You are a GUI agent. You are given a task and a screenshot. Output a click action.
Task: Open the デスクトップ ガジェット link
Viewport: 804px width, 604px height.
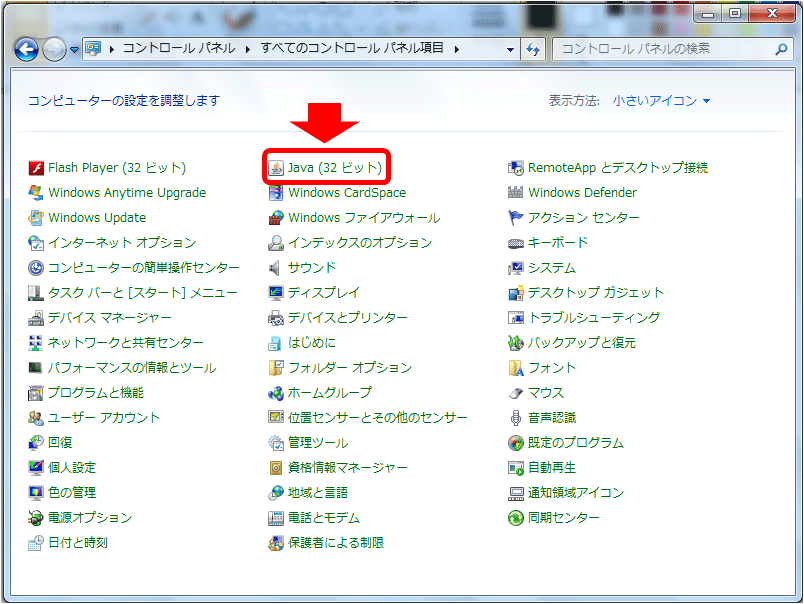tap(596, 293)
